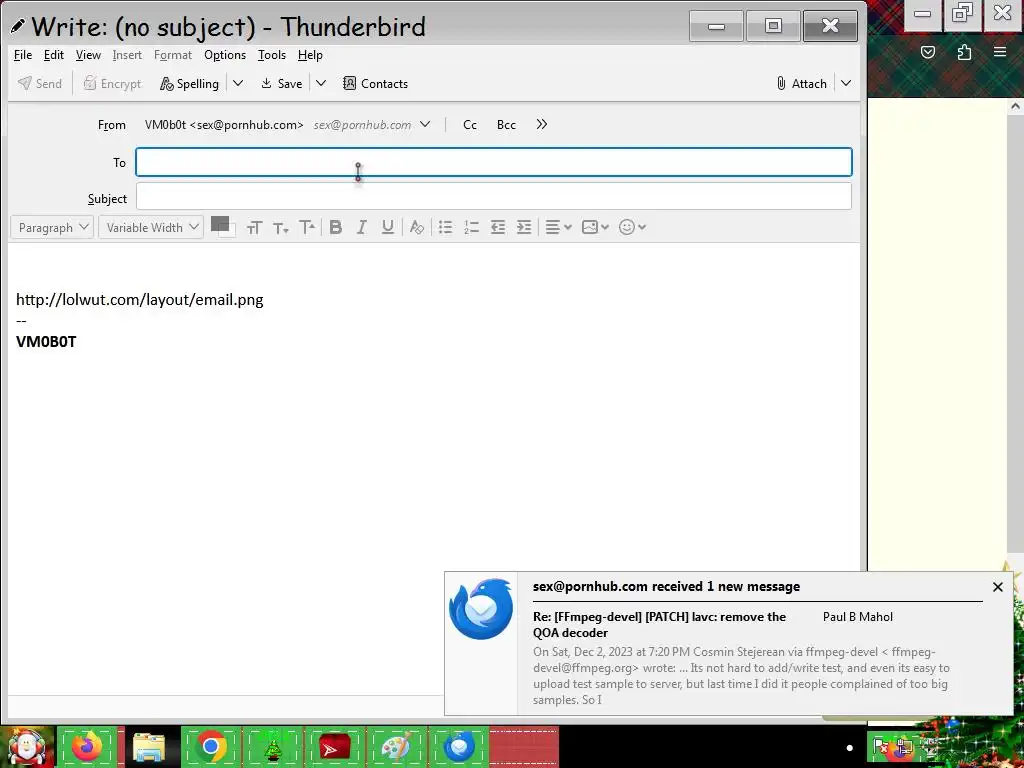Open the Edit menu
The width and height of the screenshot is (1024, 768).
54,55
